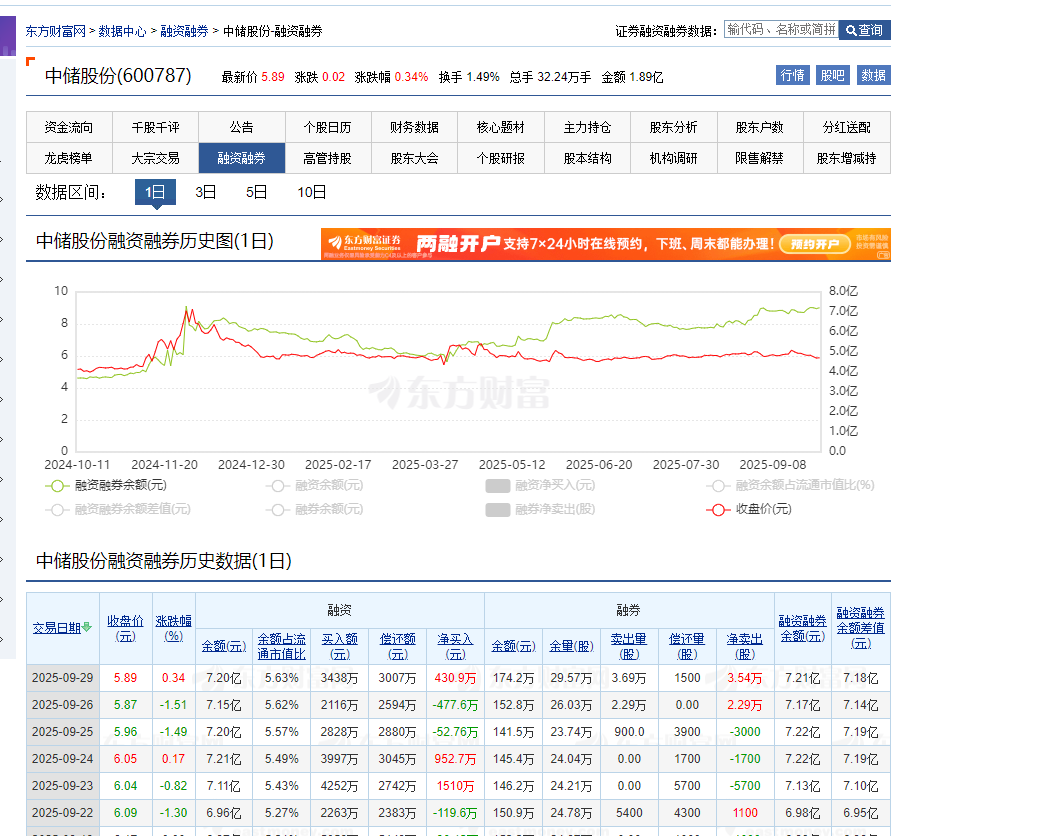Toggle 融券余额(元) legend series
This screenshot has height=836, width=1054.
click(x=315, y=509)
